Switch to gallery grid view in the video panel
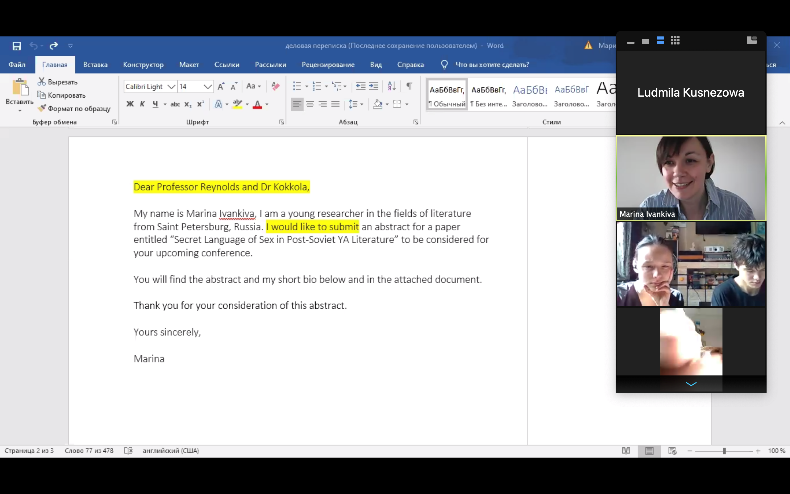The image size is (790, 494). pyautogui.click(x=676, y=41)
